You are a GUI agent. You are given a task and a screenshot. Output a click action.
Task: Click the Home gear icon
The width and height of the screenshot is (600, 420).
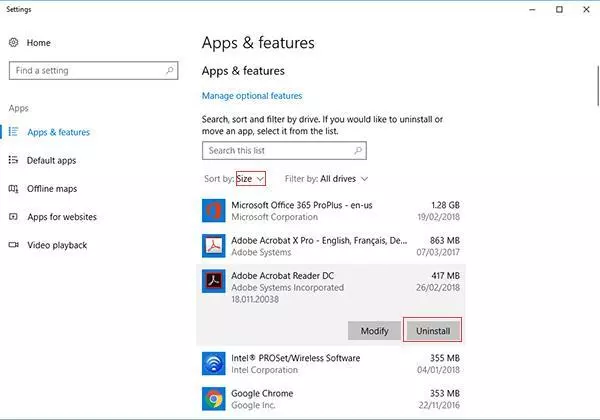13,42
